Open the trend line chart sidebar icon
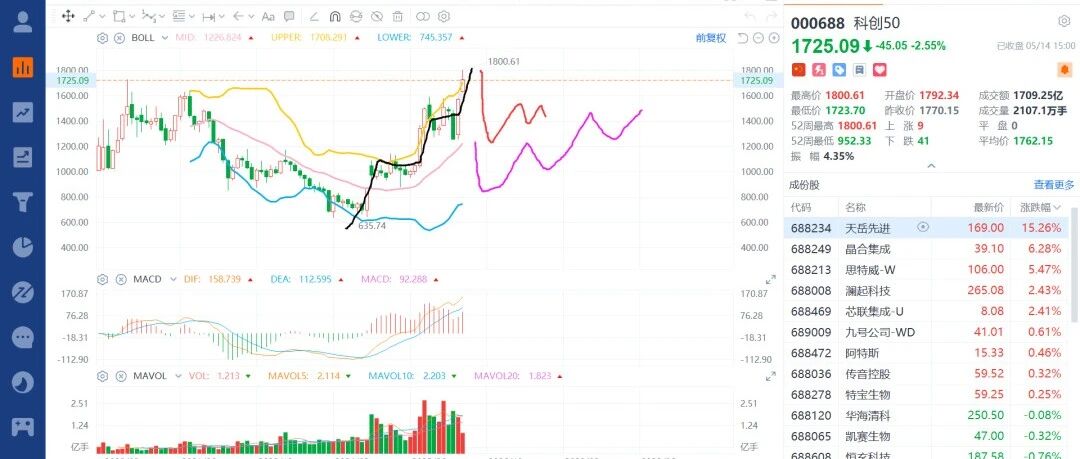Image resolution: width=1080 pixels, height=459 pixels. 23,112
